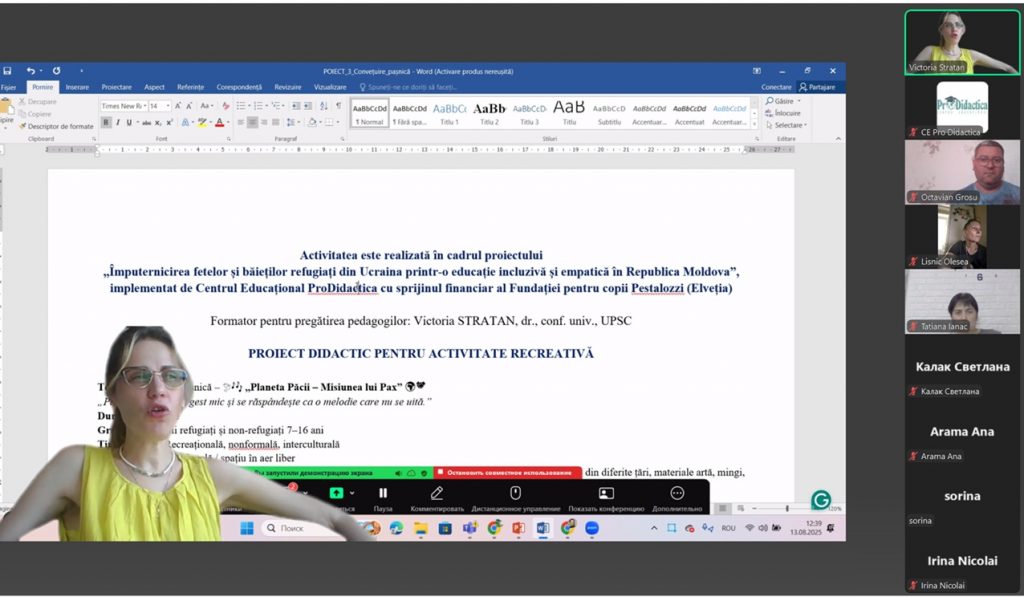Viewport: 1024px width, 597px height.
Task: Pause the screen share (Пауза)
Action: pyautogui.click(x=383, y=498)
